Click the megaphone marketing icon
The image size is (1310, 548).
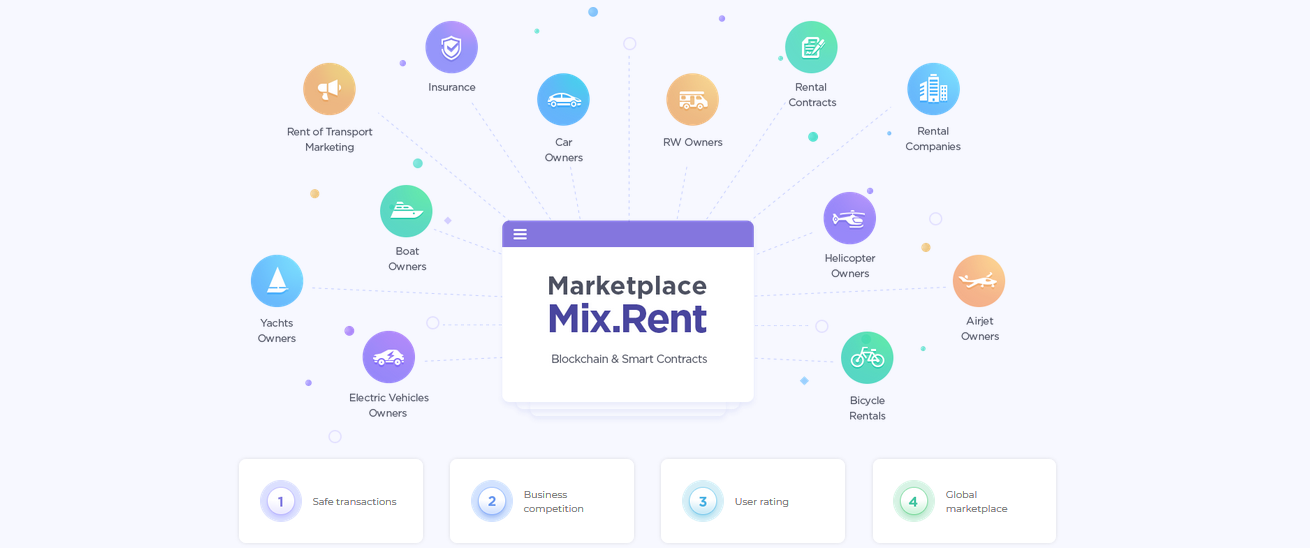pyautogui.click(x=329, y=89)
